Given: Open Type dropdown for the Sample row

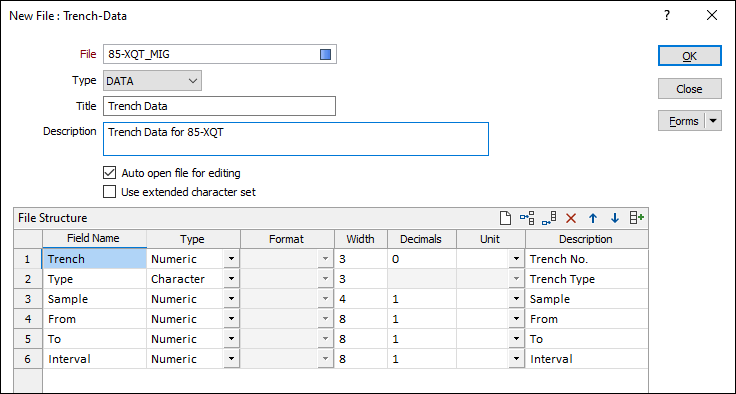Looking at the screenshot, I should (231, 299).
